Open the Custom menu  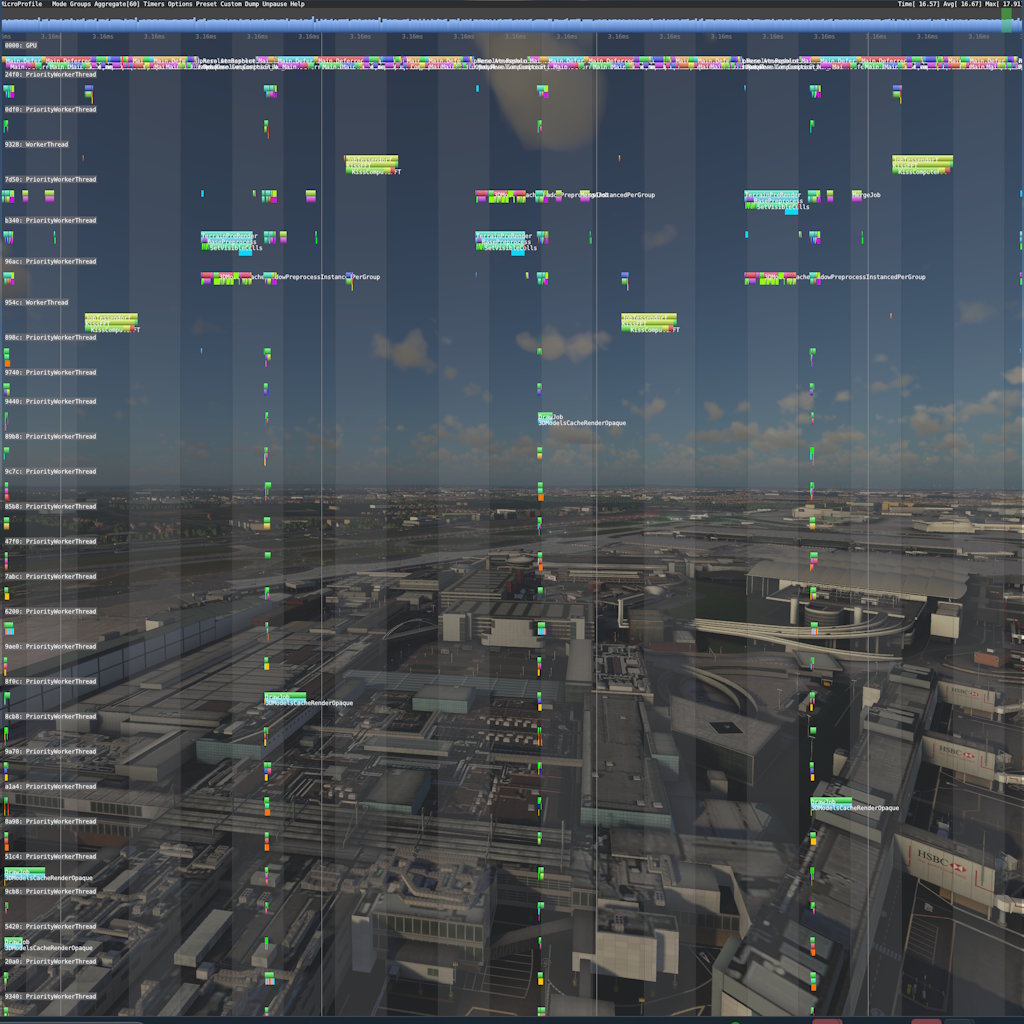231,4
